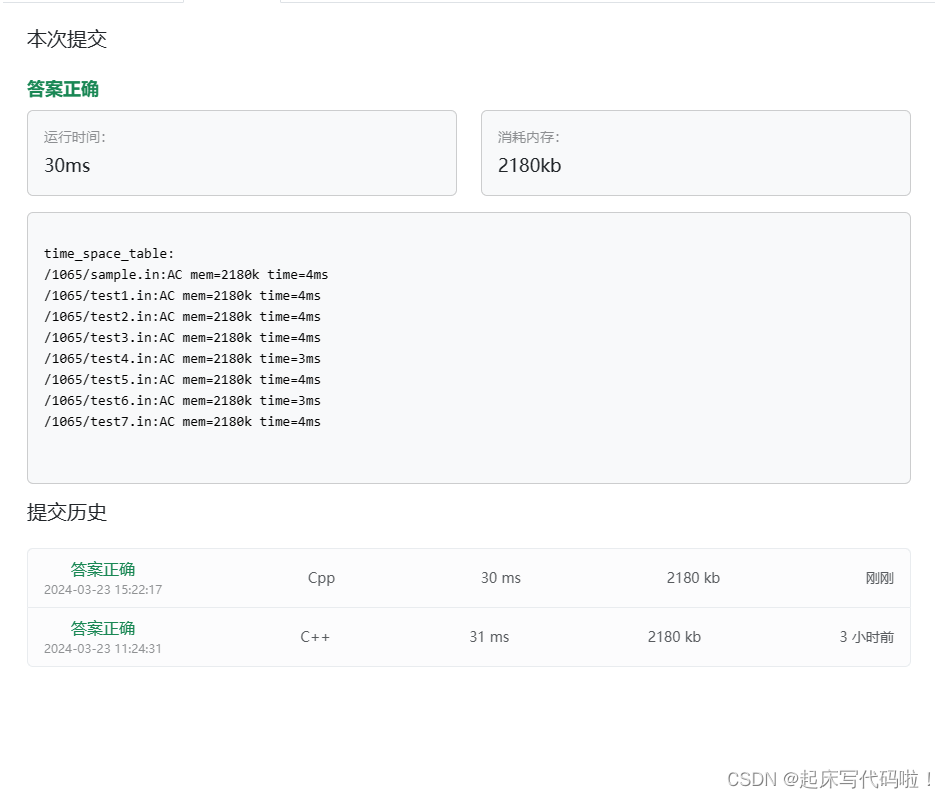Image resolution: width=946 pixels, height=798 pixels.
Task: Click the Cpp language cell
Action: [x=321, y=578]
